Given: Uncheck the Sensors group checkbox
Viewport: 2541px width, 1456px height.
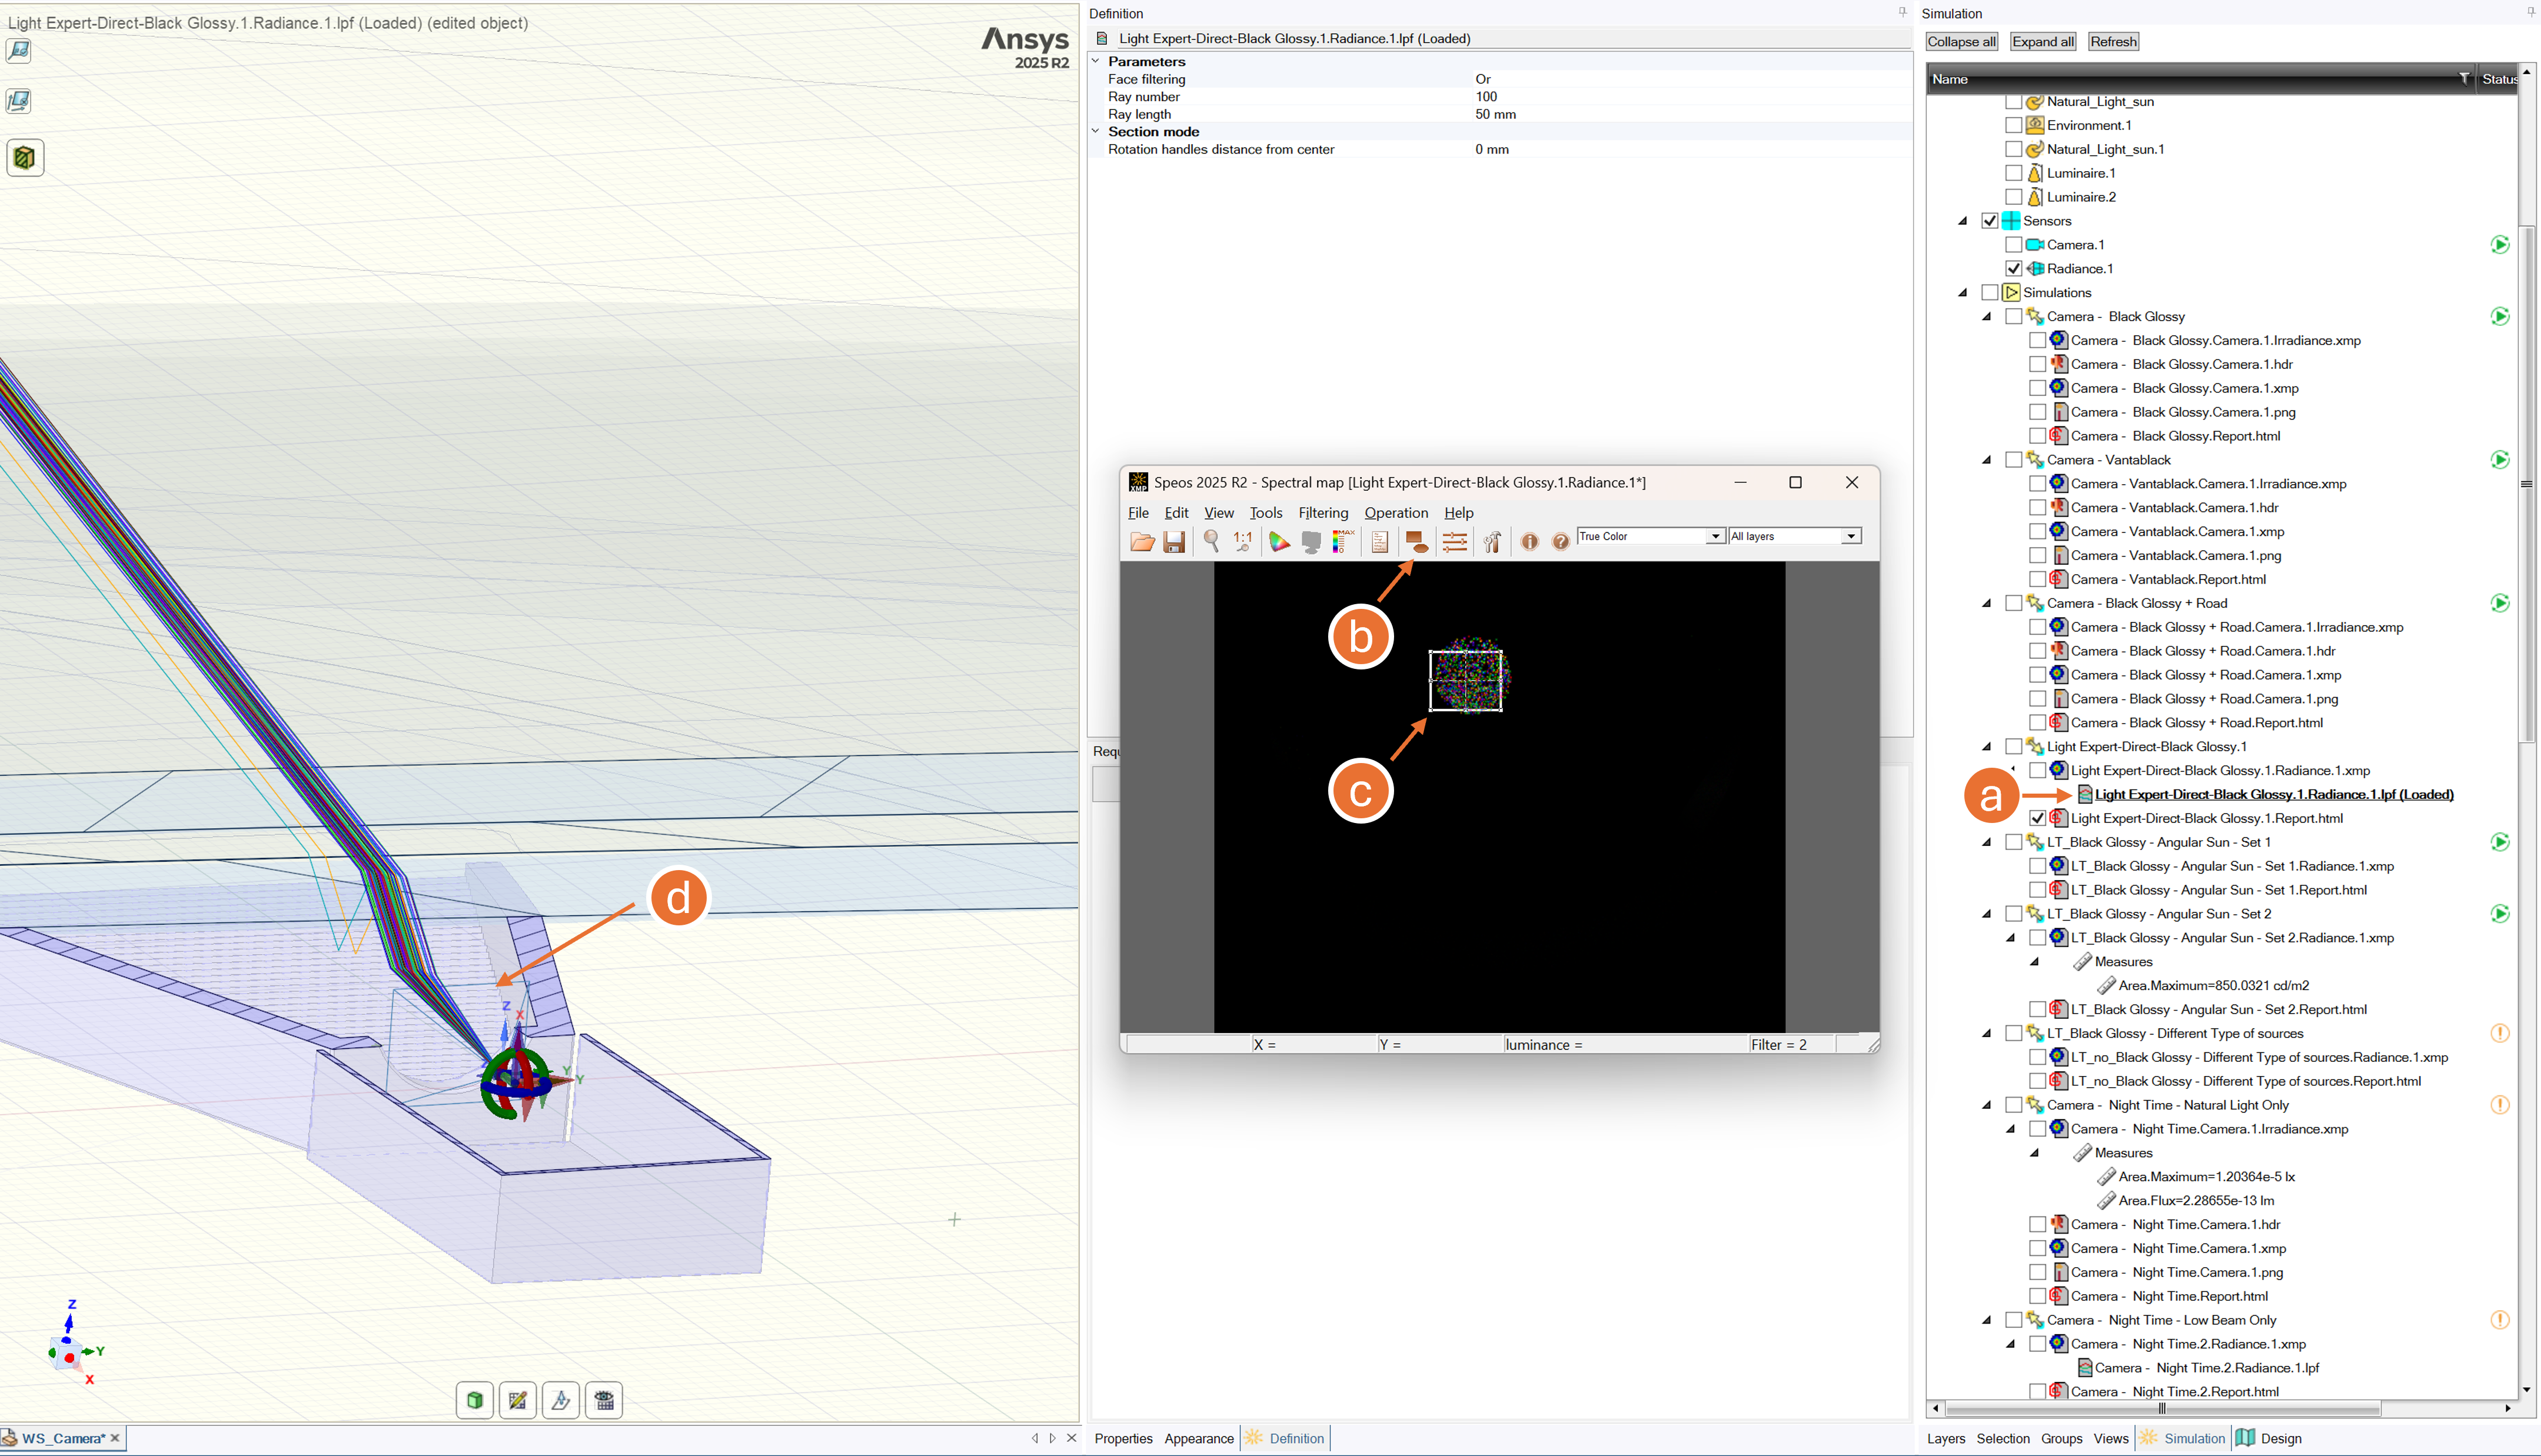Looking at the screenshot, I should coord(1989,221).
